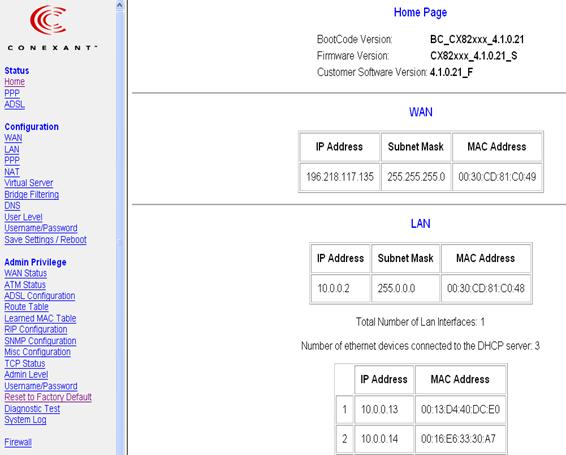The height and width of the screenshot is (455, 566).
Task: View the Learned MAC Table
Action: (x=40, y=318)
